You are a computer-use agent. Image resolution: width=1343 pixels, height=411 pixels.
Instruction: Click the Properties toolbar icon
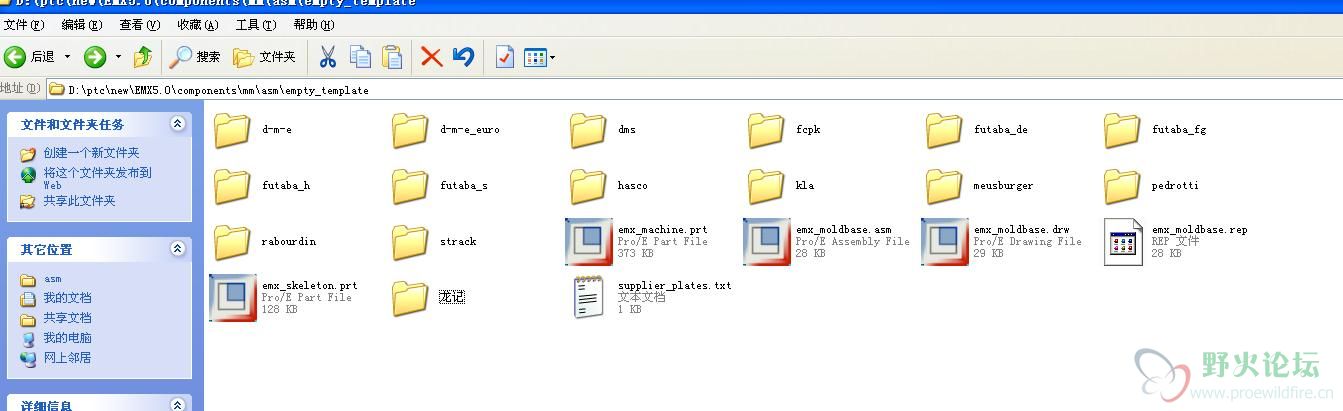pos(505,57)
